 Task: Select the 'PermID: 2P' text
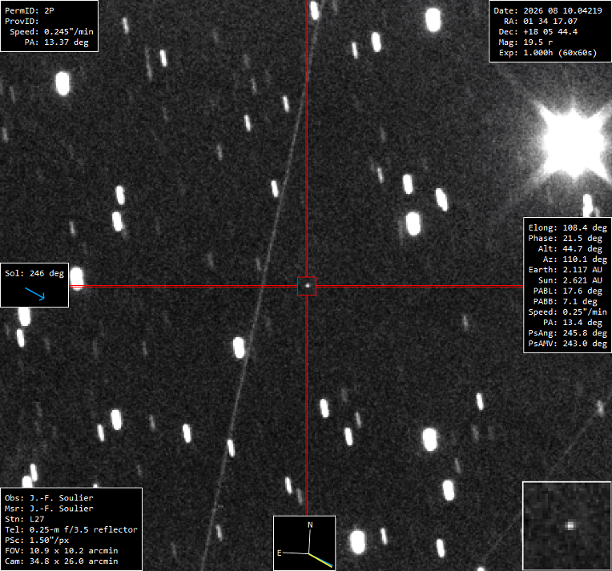click(x=30, y=11)
